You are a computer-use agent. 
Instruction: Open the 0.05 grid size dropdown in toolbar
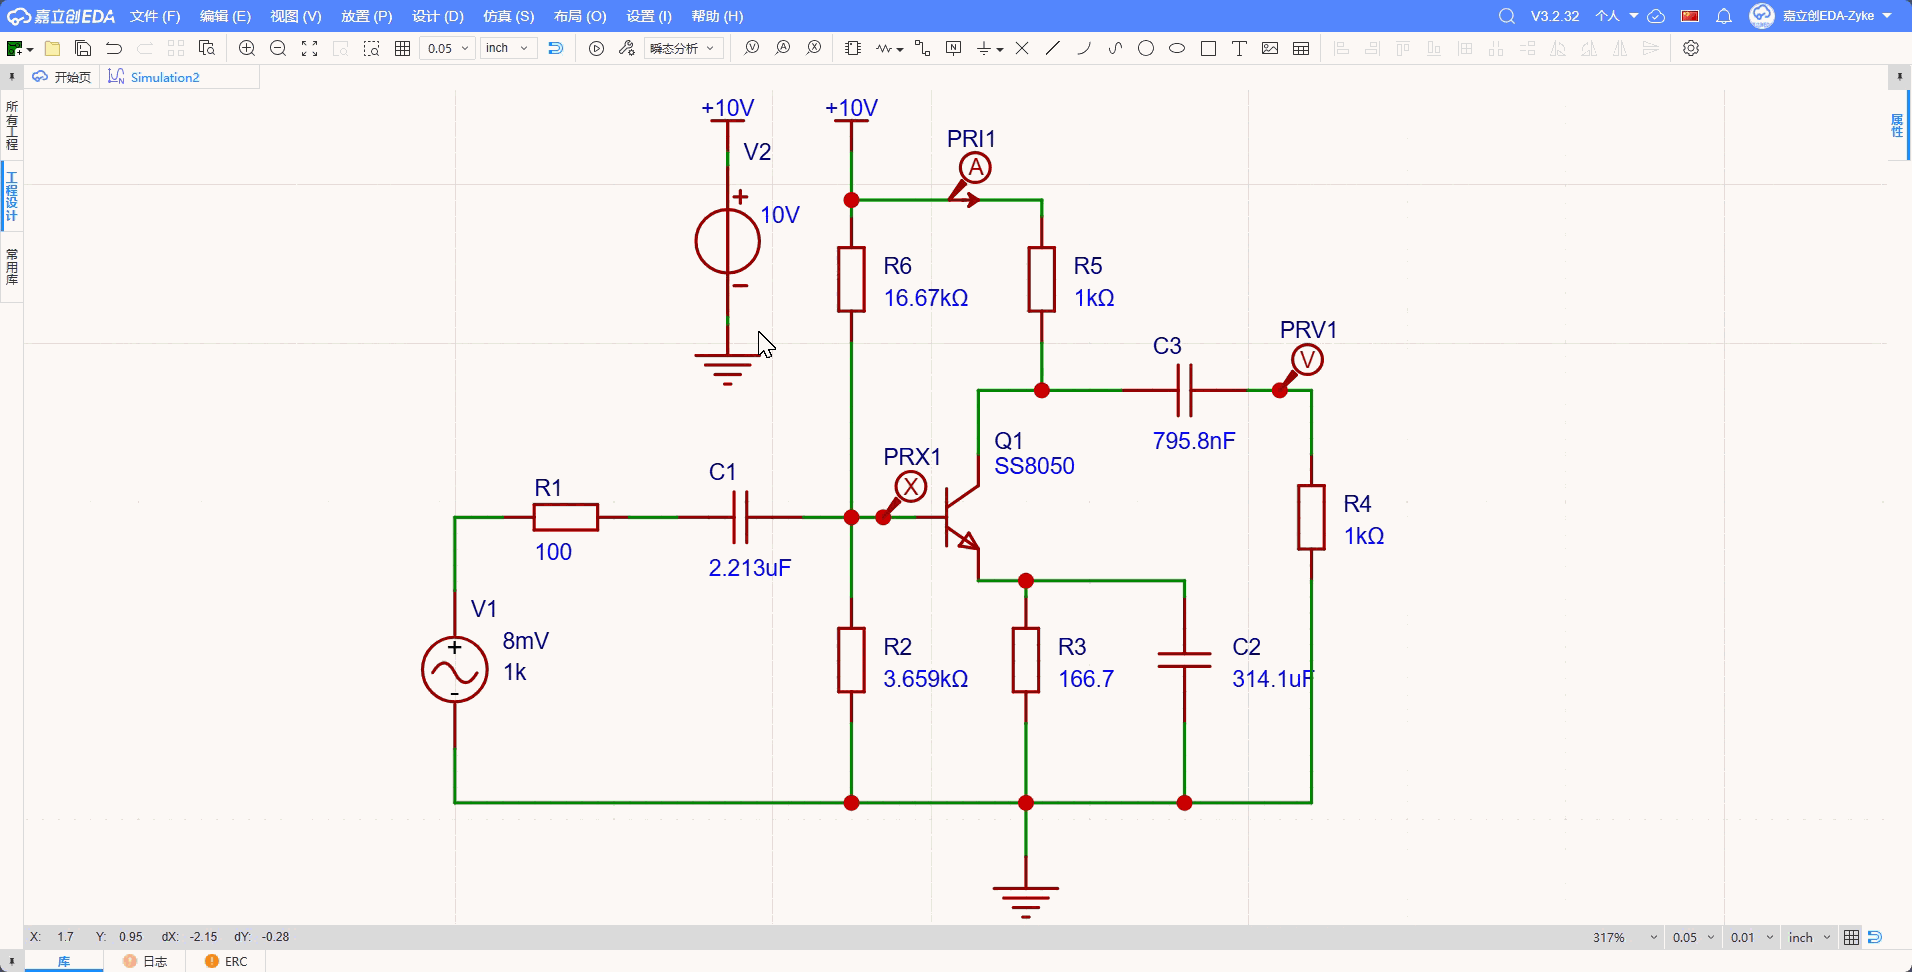pos(447,48)
